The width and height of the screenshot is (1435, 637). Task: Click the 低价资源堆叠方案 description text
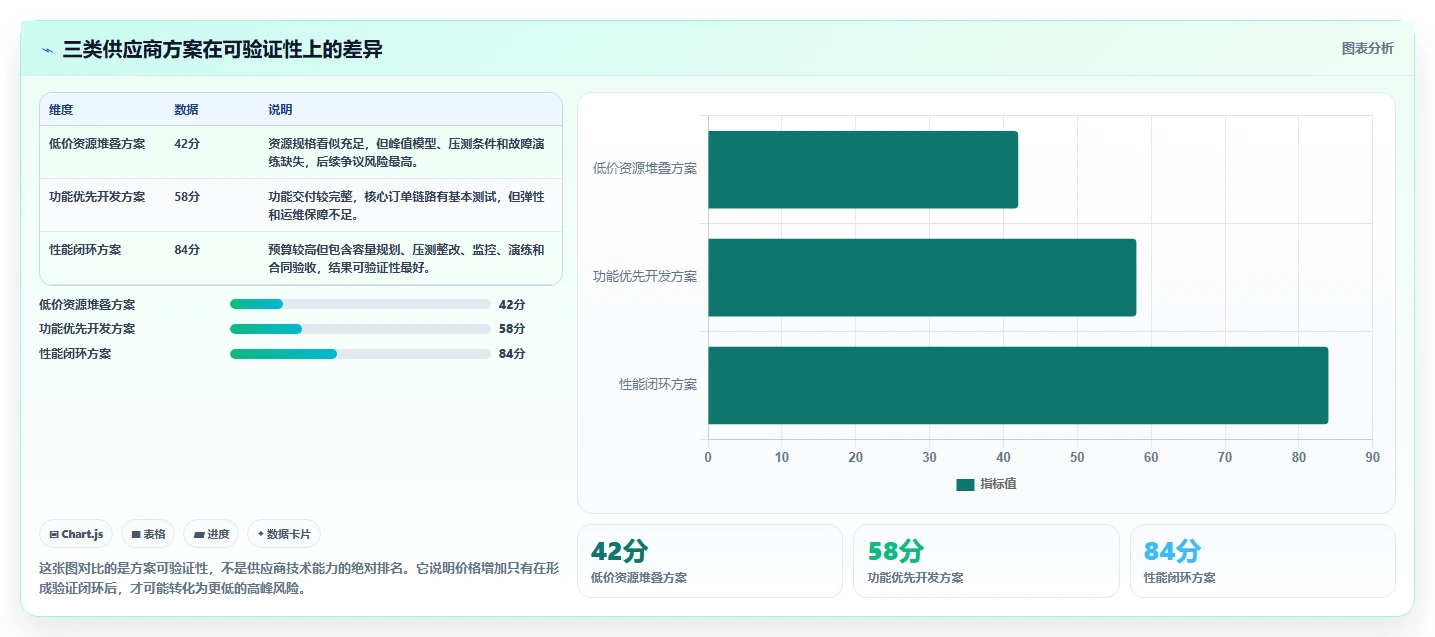(406, 153)
